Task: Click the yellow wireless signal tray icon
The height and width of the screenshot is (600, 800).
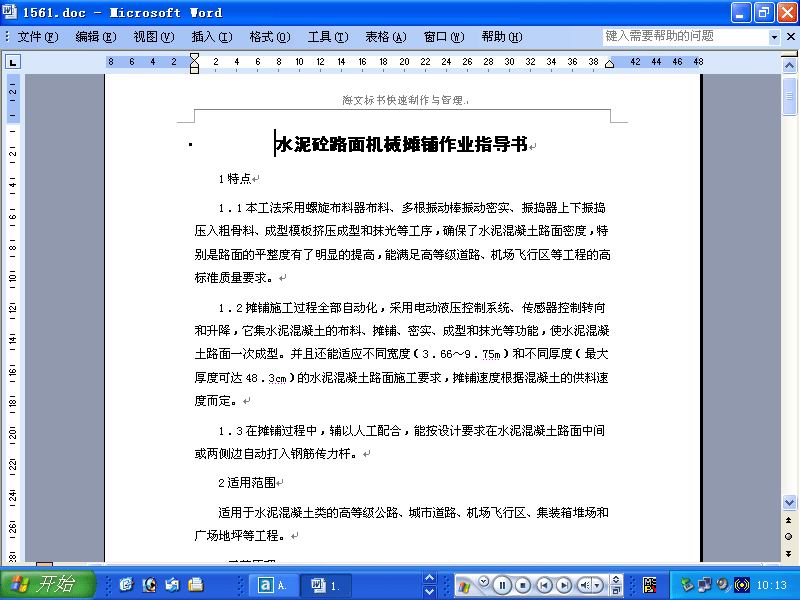Action: pyautogui.click(x=741, y=585)
